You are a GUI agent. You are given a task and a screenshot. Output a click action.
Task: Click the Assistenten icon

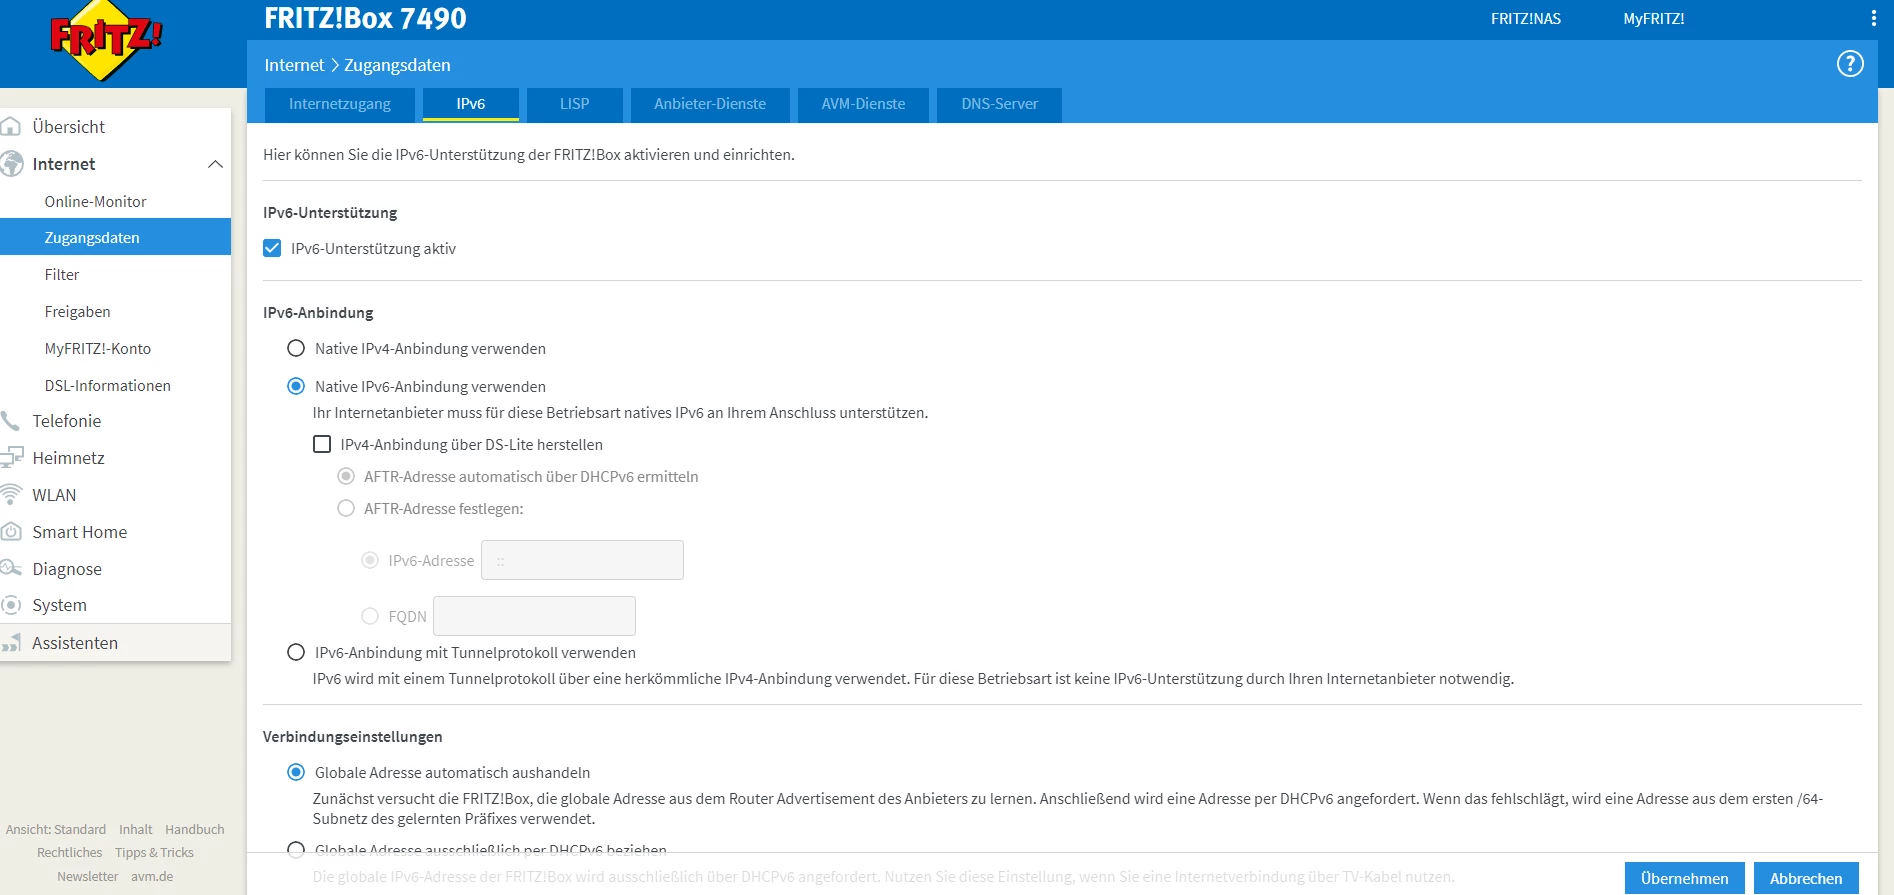point(11,643)
